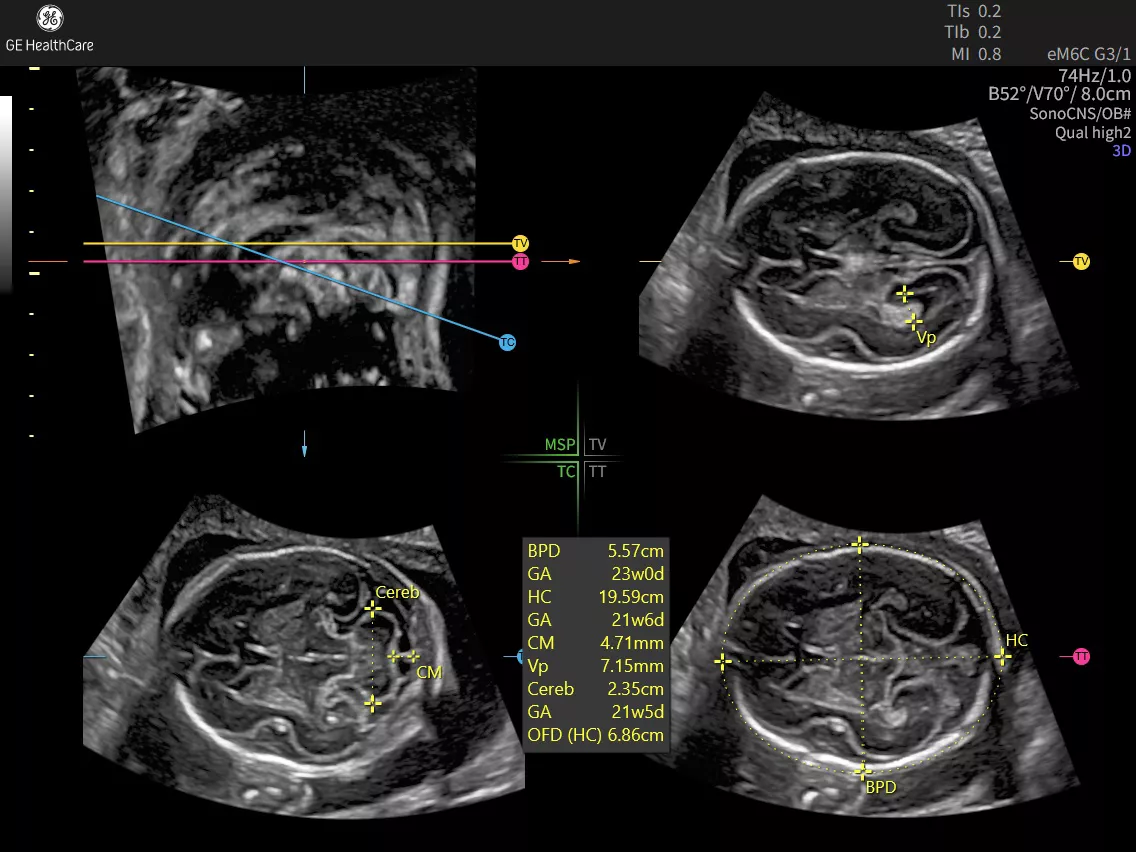1136x852 pixels.
Task: Select the TT quadrant label in center
Action: pyautogui.click(x=598, y=472)
